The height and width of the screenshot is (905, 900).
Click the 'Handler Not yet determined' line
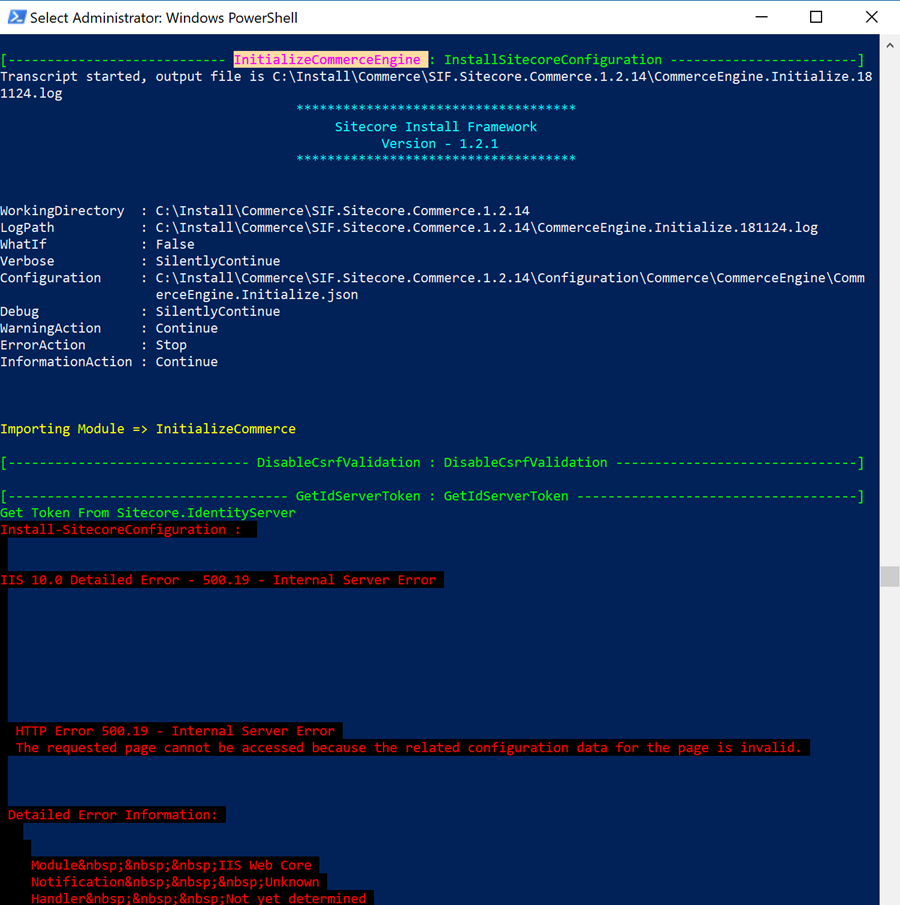pos(199,897)
